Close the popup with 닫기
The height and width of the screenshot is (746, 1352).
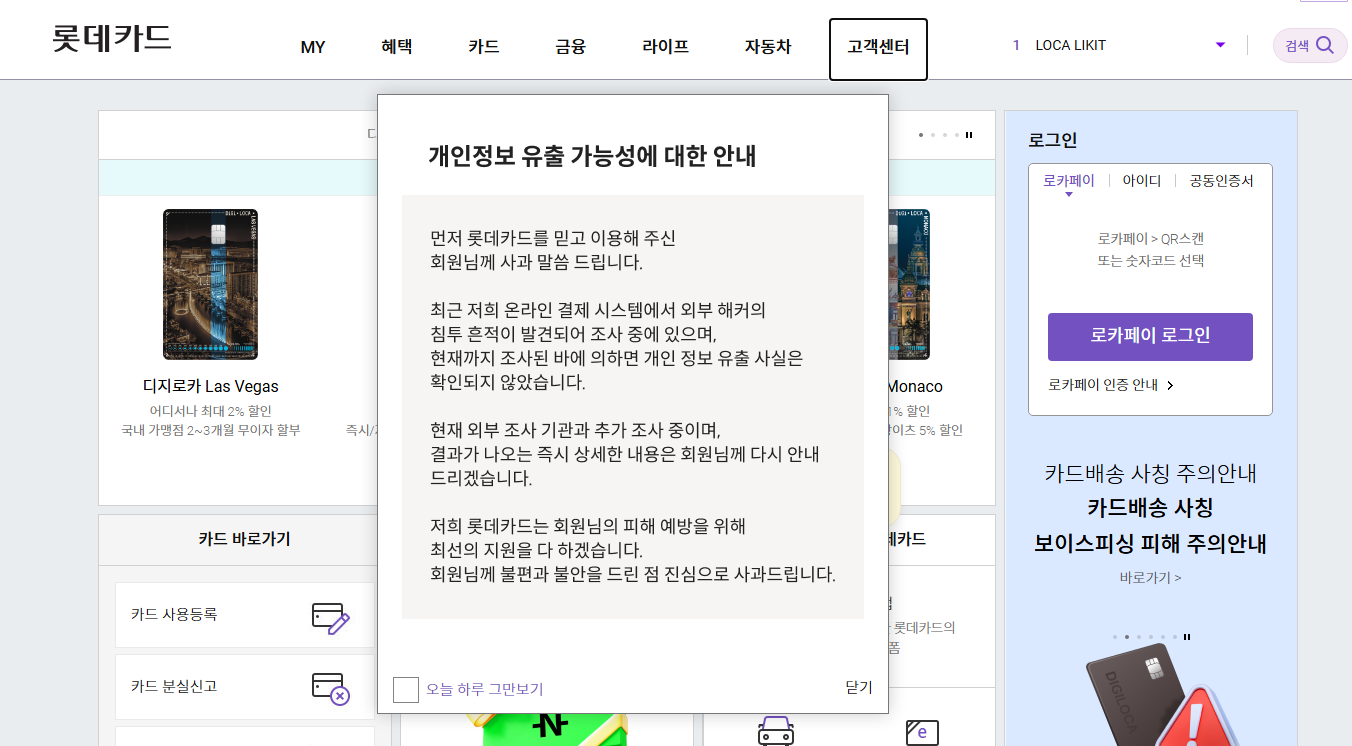[x=859, y=687]
